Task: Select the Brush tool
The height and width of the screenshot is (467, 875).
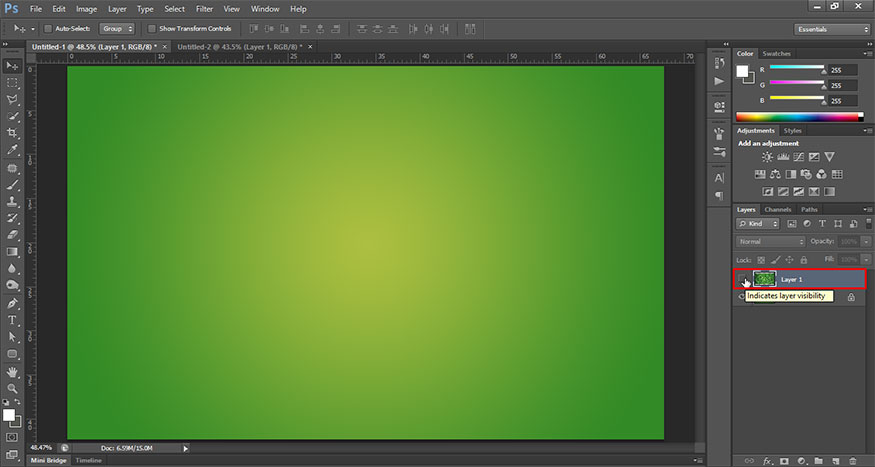Action: 12,185
